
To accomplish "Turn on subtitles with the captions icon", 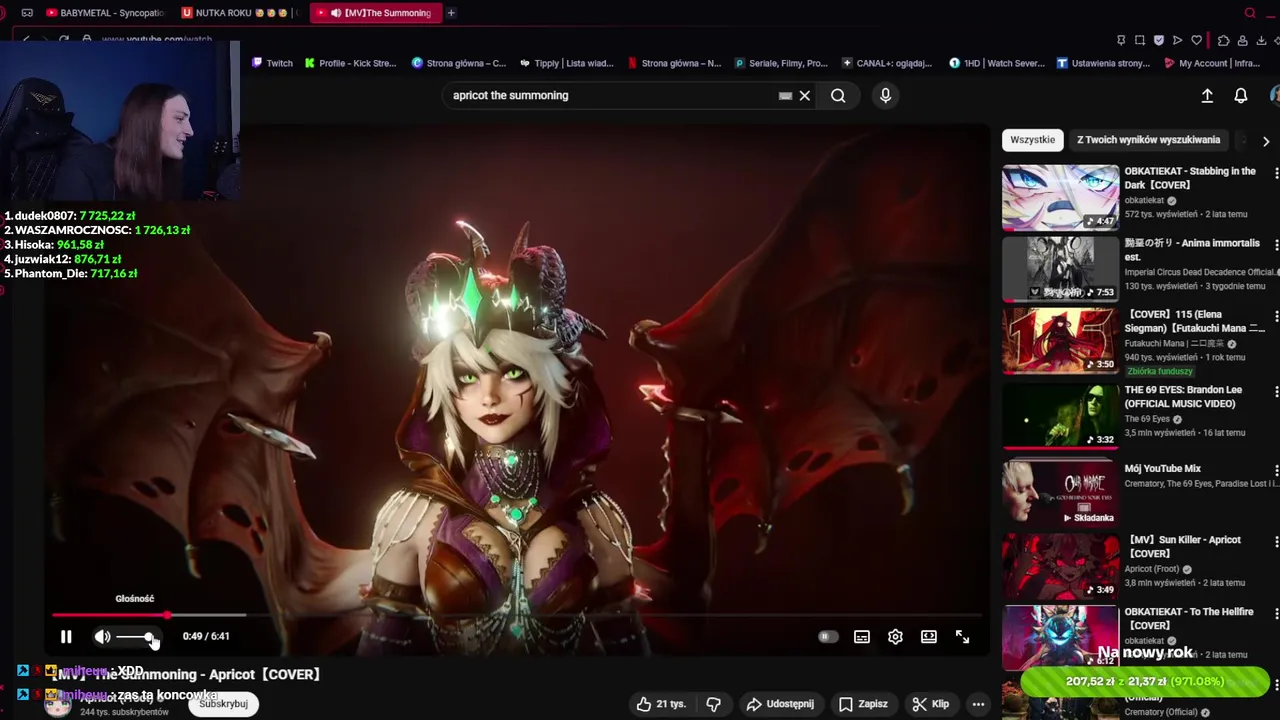I will coord(862,637).
